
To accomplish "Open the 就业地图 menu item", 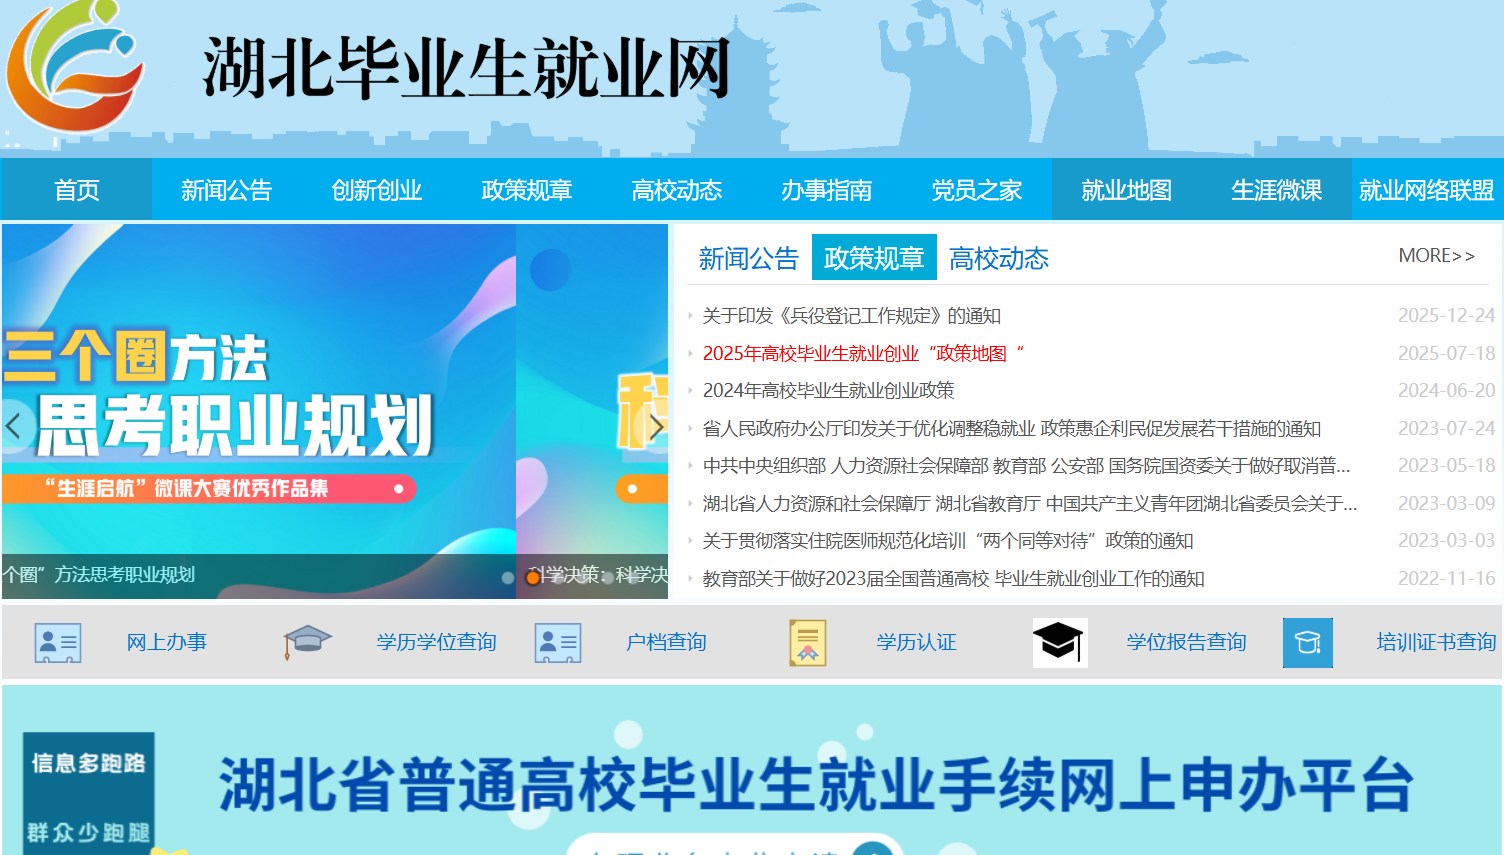I will coord(1125,188).
